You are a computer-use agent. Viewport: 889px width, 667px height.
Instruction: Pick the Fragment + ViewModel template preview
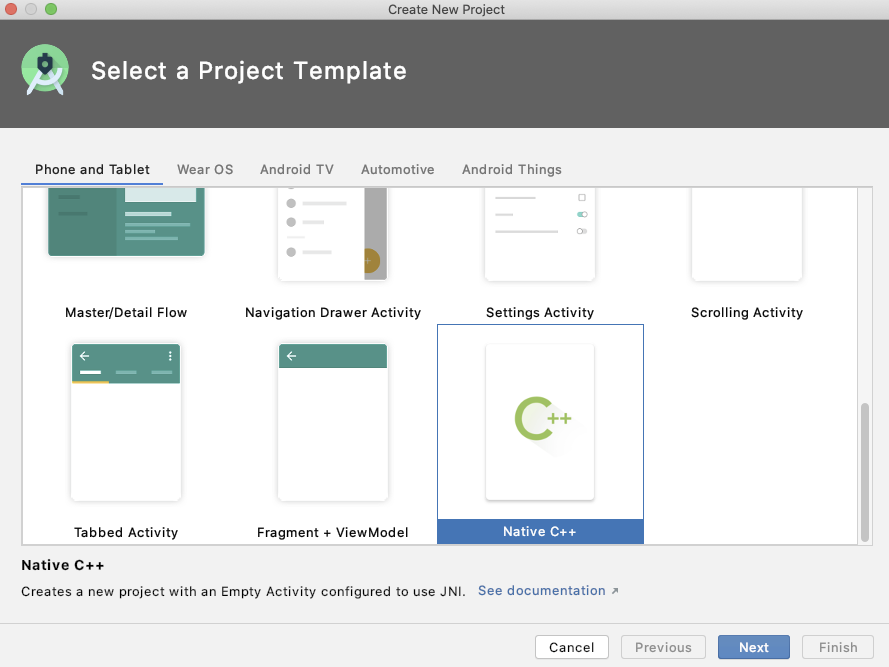point(333,422)
